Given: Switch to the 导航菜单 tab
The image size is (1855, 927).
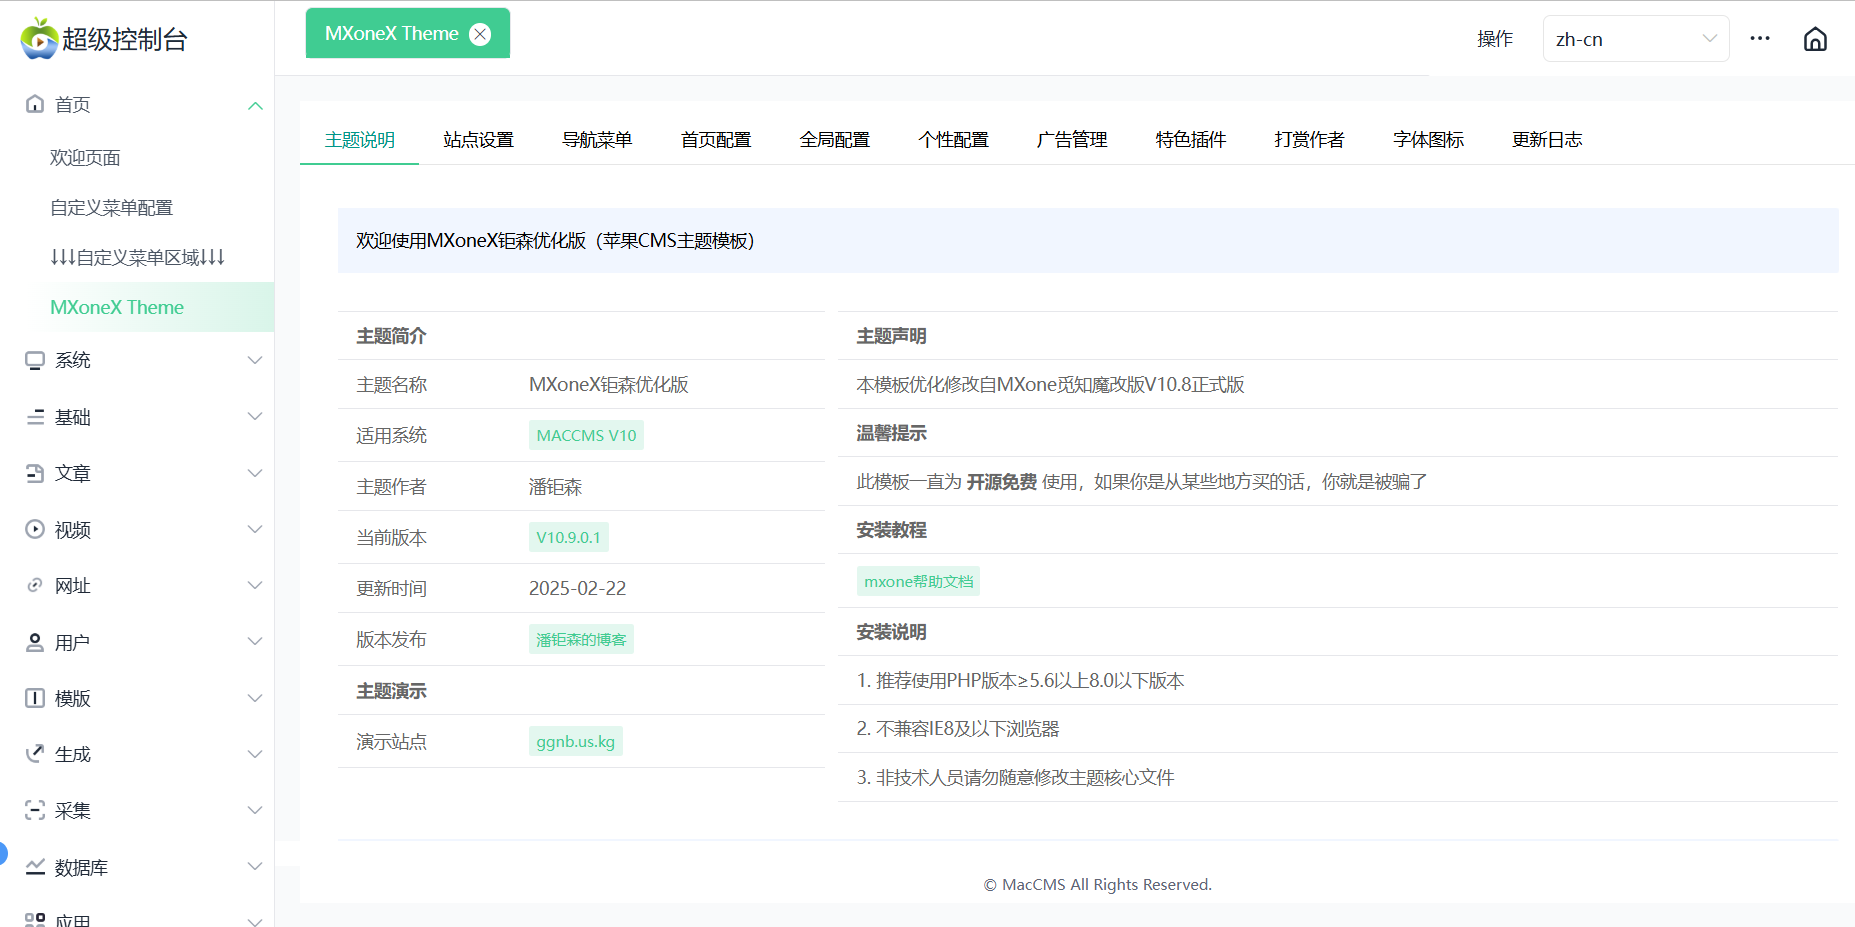Looking at the screenshot, I should pyautogui.click(x=597, y=140).
